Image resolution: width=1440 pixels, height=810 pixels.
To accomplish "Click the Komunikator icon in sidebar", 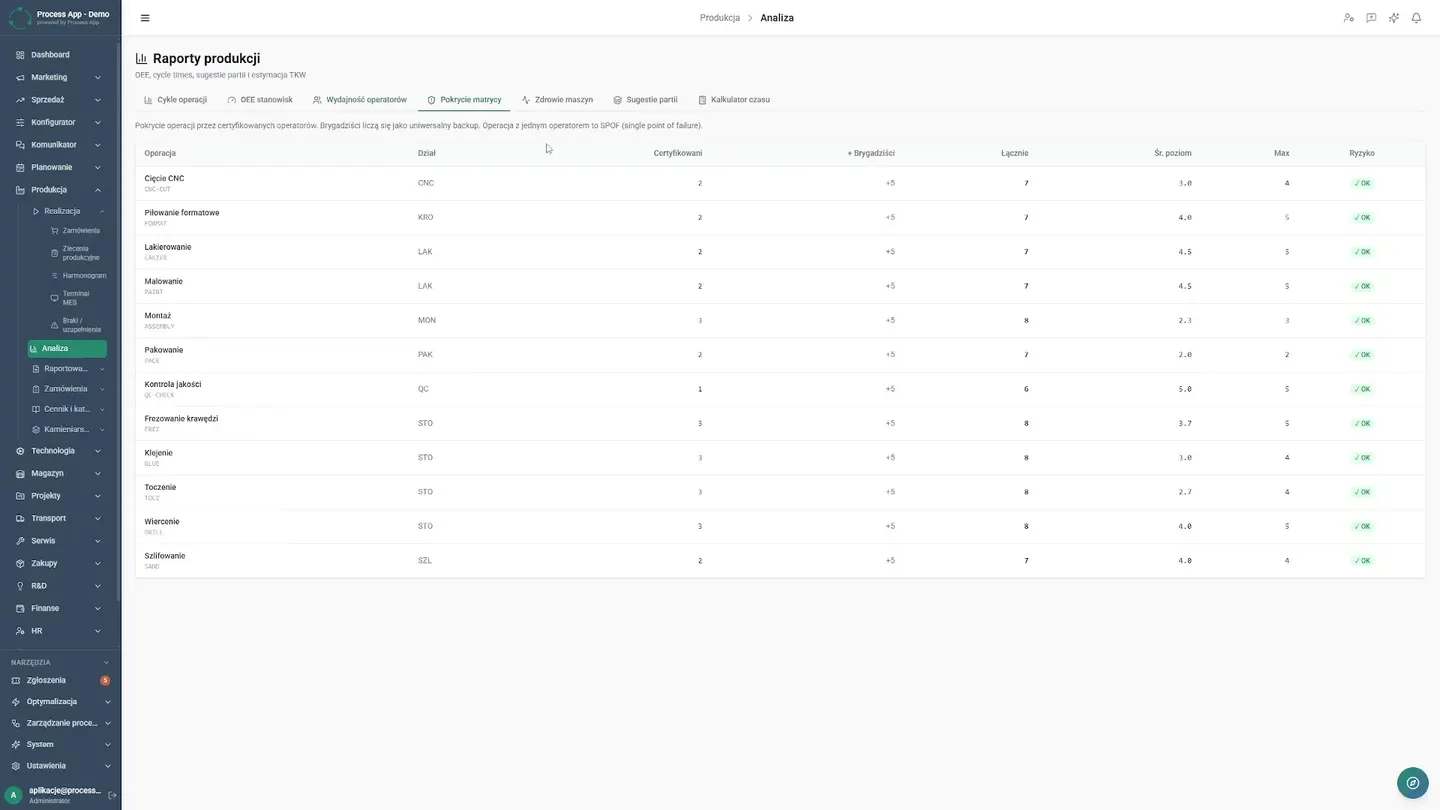I will [20, 145].
